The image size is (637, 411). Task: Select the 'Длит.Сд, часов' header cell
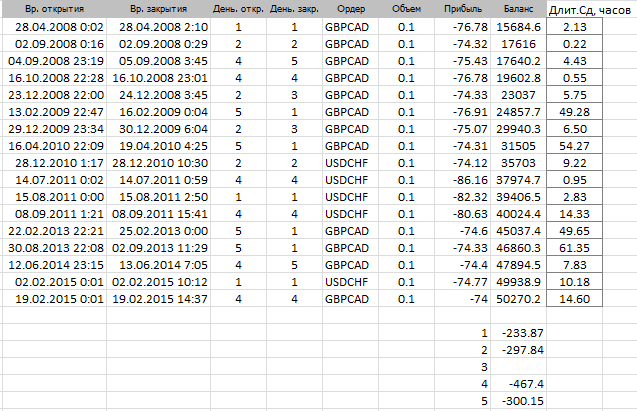589,10
